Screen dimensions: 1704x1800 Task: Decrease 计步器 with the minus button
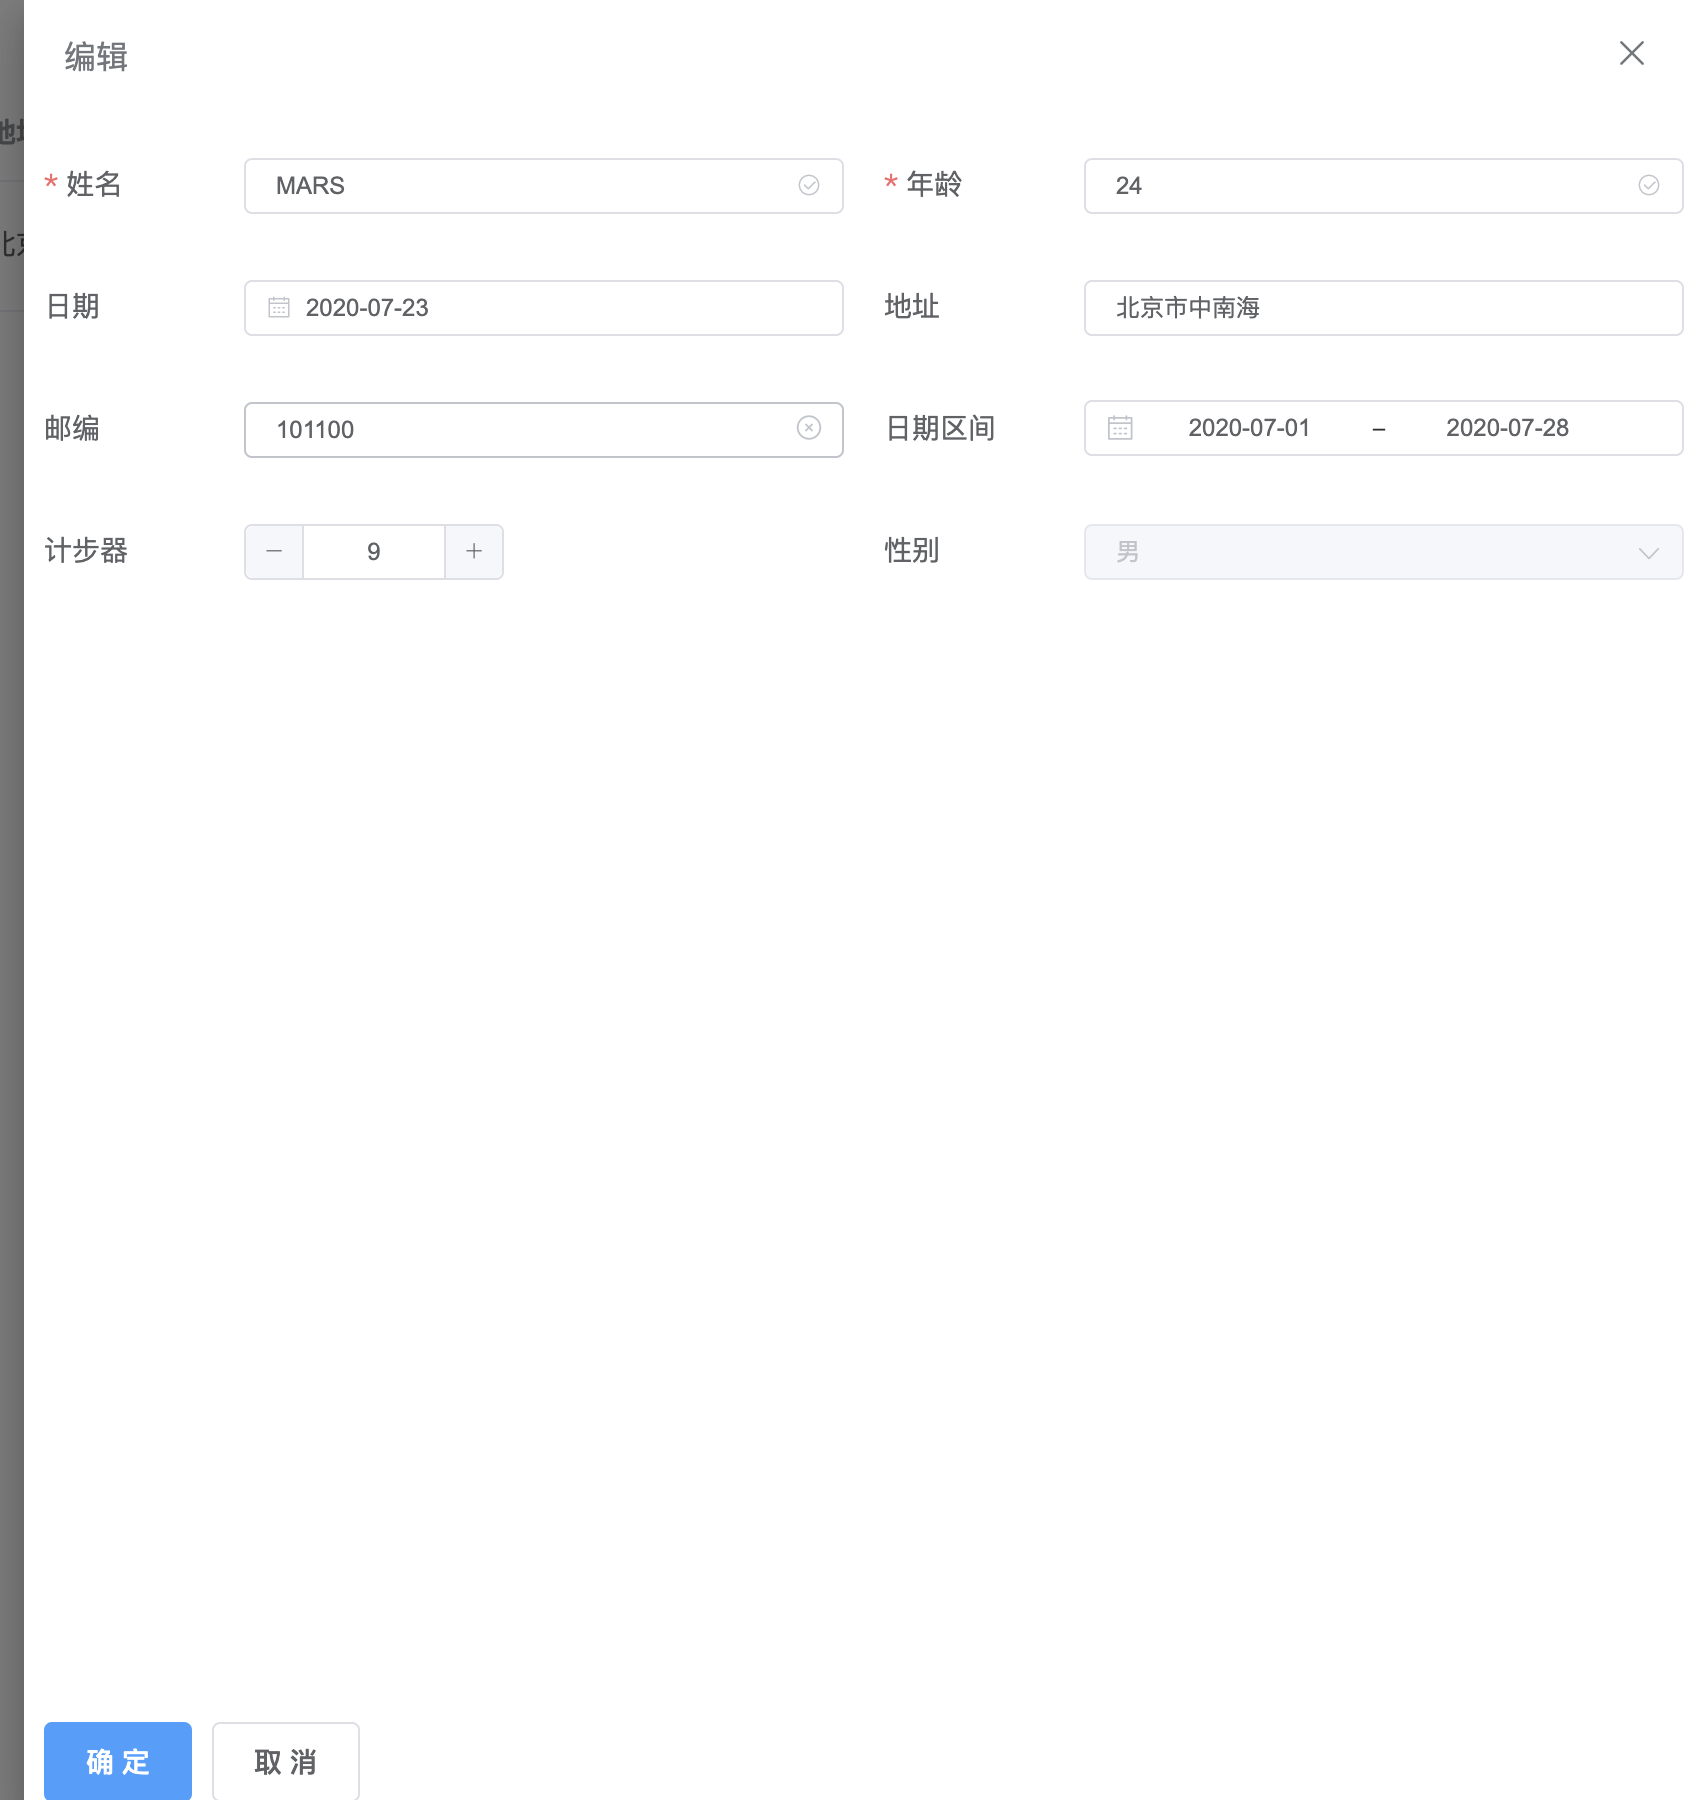point(274,552)
